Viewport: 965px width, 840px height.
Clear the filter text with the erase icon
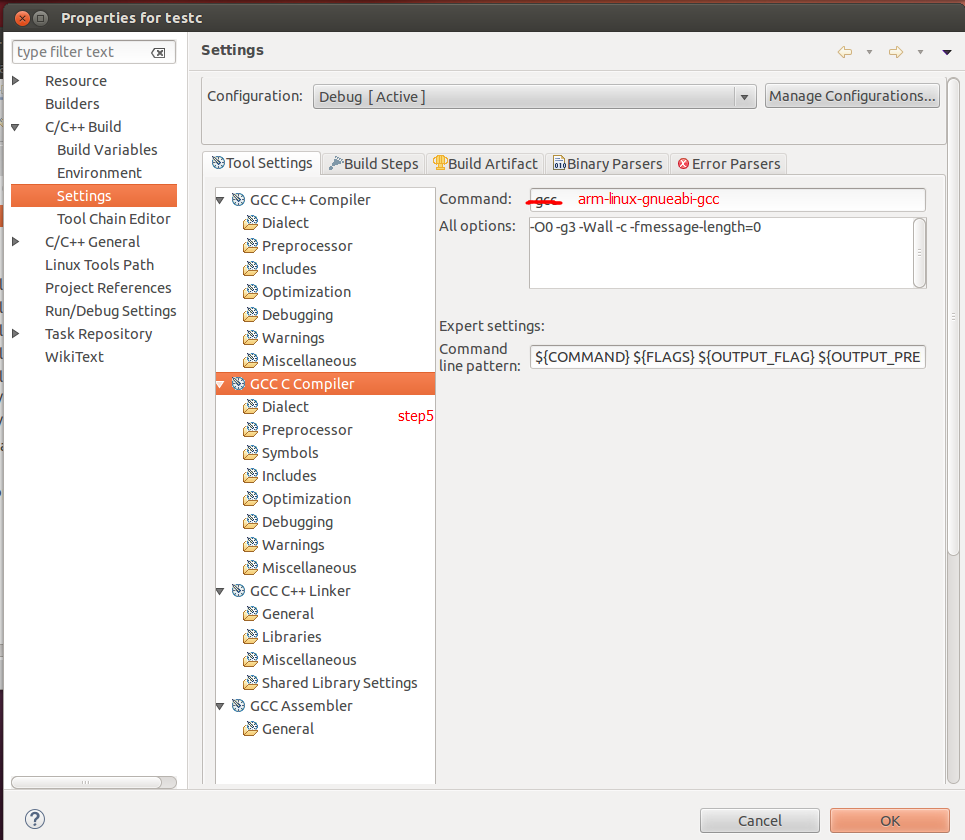pyautogui.click(x=158, y=53)
